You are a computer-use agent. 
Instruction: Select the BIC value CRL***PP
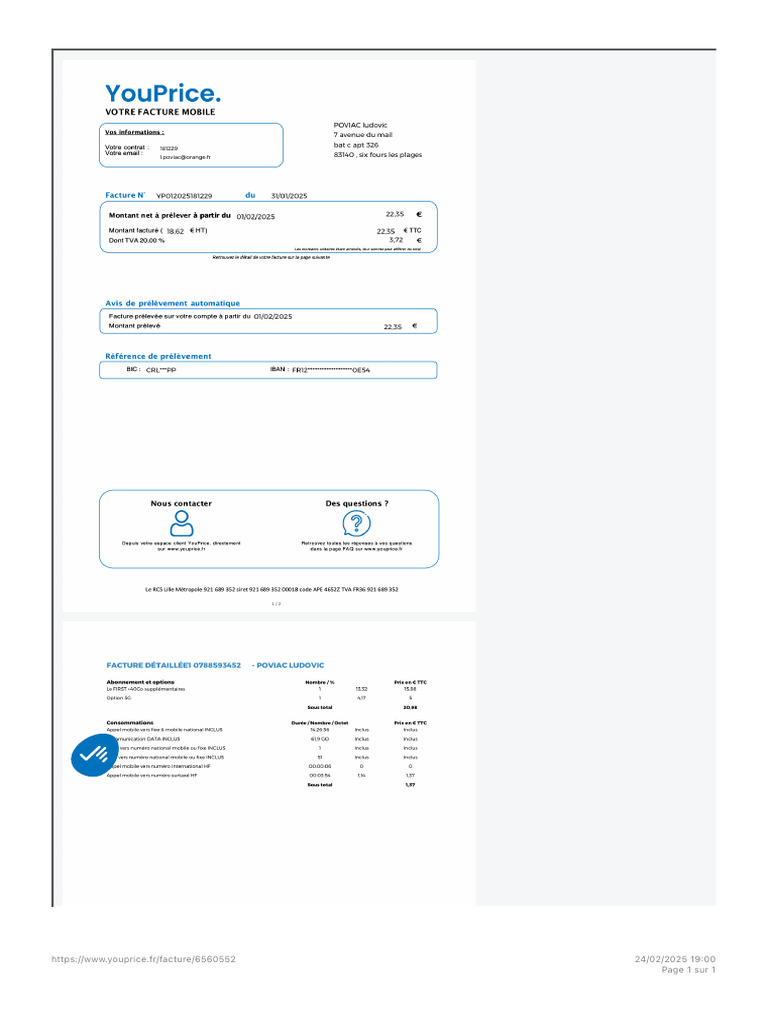coord(161,370)
